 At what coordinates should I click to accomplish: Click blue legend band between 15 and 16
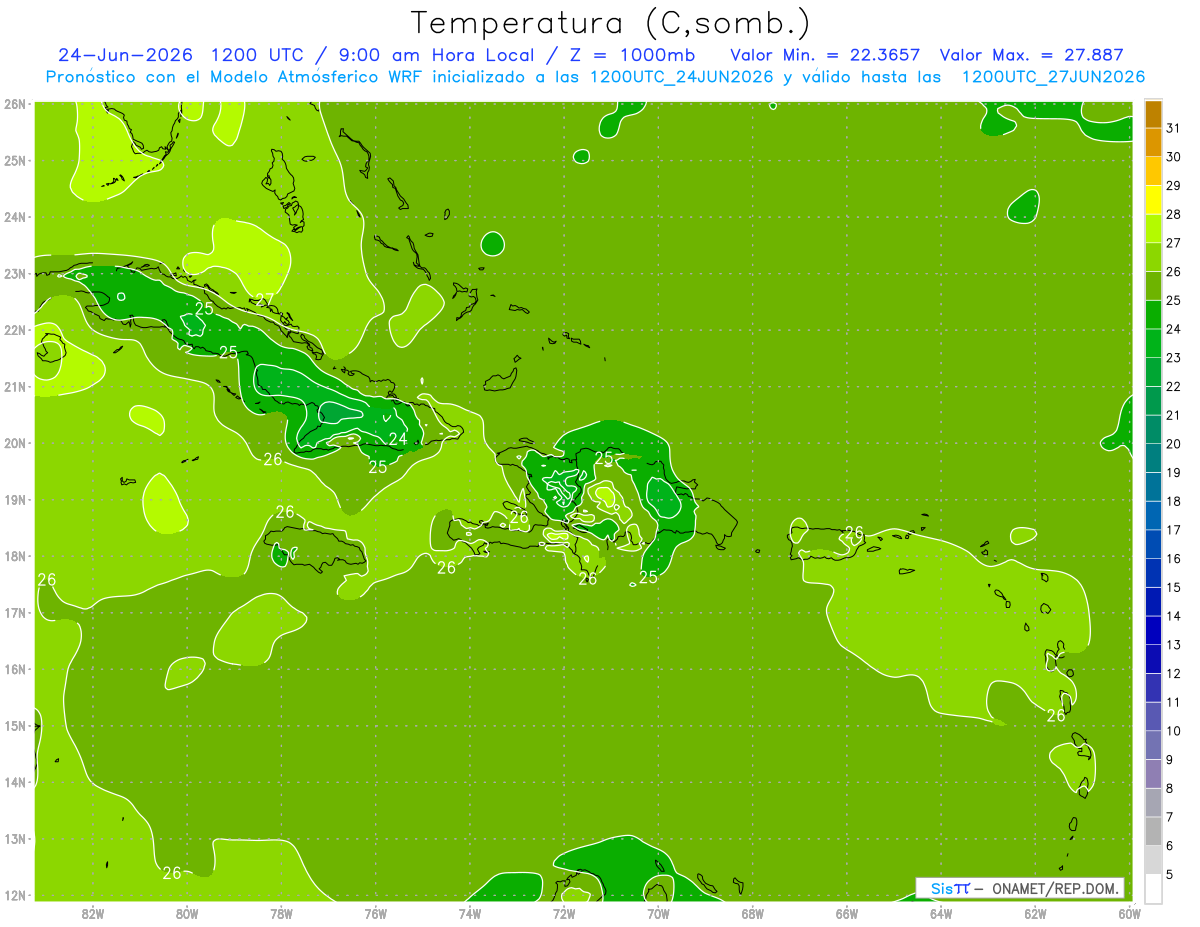coord(1153,572)
